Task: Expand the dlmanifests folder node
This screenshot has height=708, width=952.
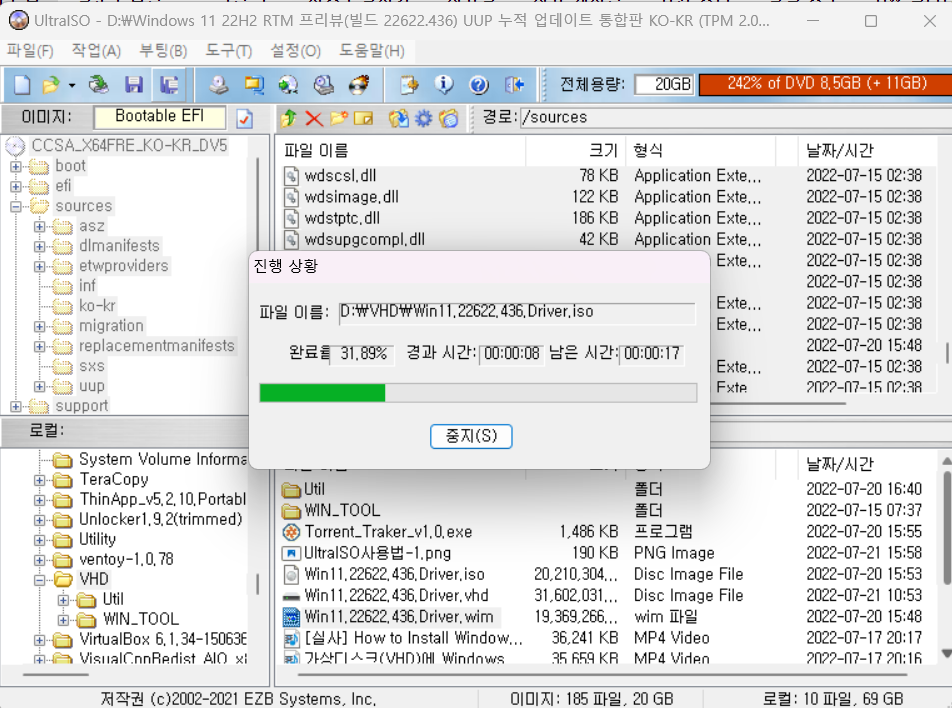Action: (x=39, y=247)
